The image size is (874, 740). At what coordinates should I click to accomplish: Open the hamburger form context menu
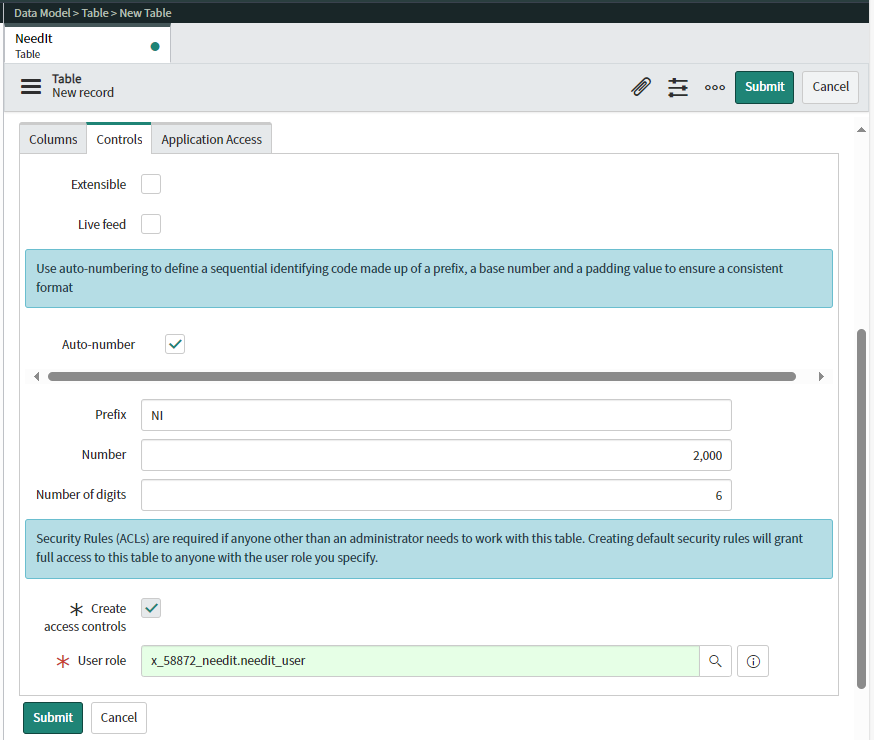pyautogui.click(x=31, y=86)
